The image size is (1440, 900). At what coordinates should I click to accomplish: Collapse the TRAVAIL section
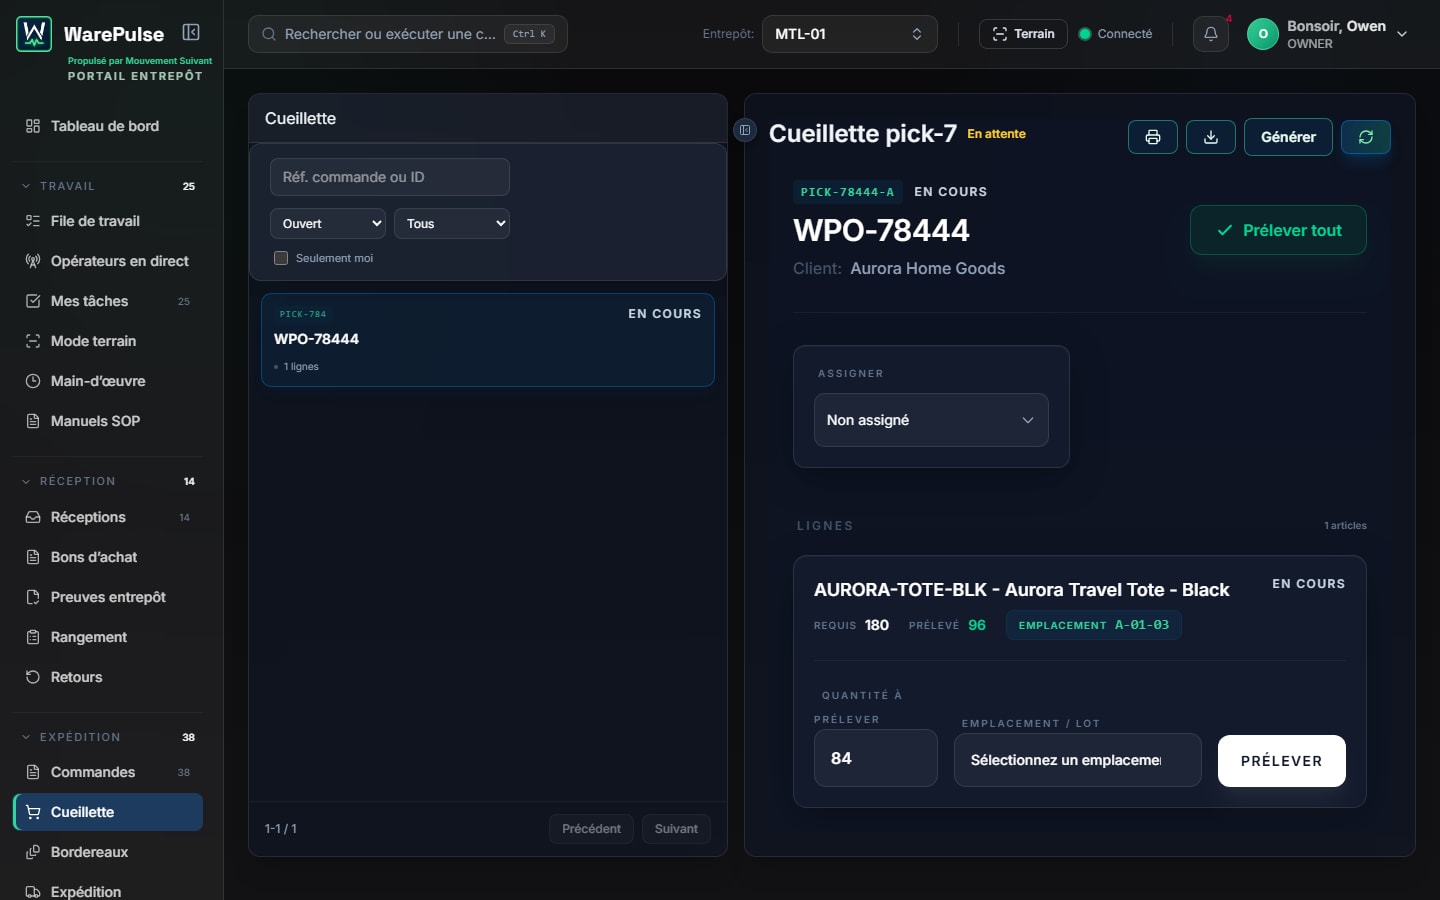[x=108, y=186]
